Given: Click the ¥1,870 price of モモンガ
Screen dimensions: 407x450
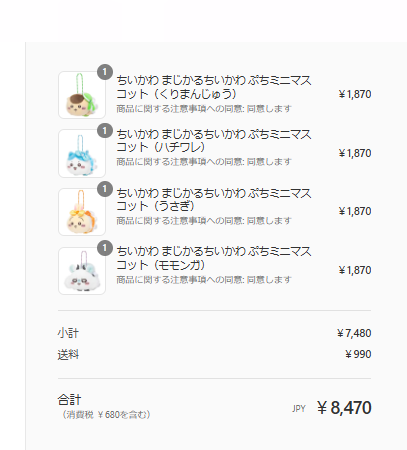Looking at the screenshot, I should (x=355, y=270).
